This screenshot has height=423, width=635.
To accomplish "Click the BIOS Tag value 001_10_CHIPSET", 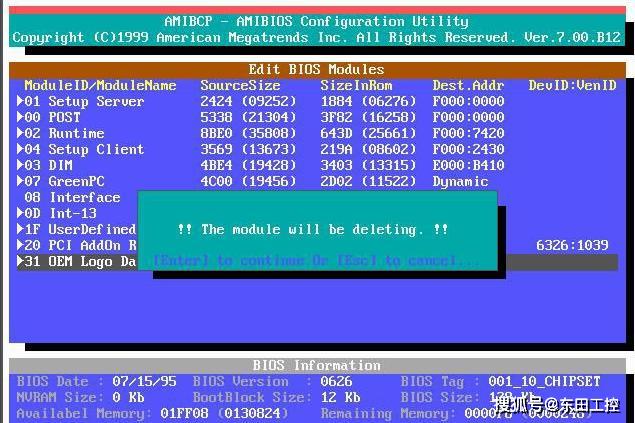I will [545, 381].
